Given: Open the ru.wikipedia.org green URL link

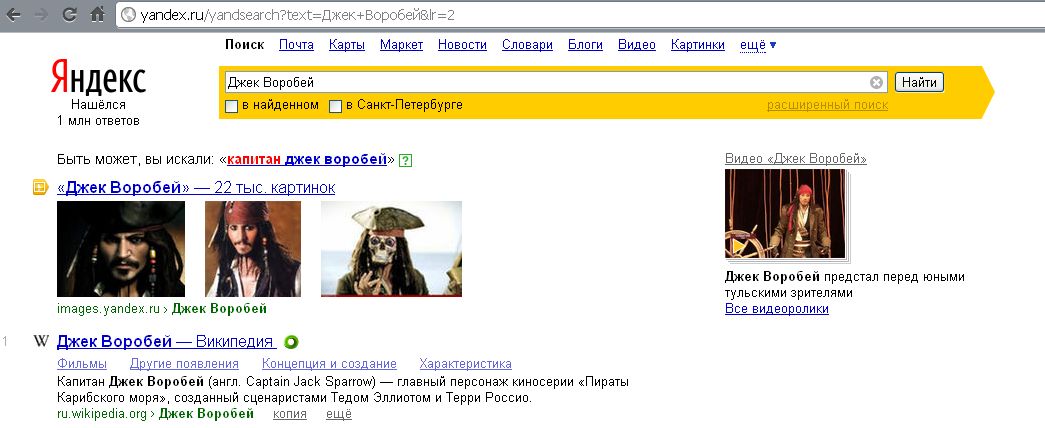Looking at the screenshot, I should [x=104, y=414].
